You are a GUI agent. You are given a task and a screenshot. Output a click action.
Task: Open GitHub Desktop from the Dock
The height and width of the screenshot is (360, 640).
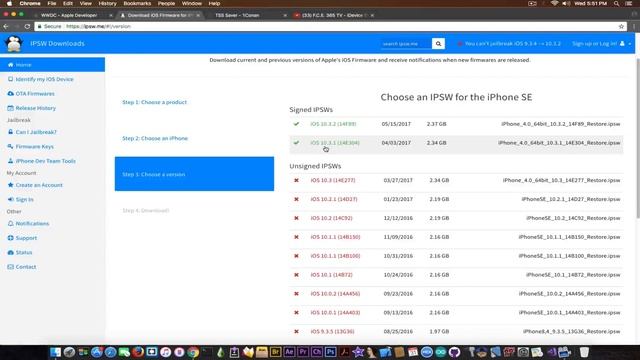pos(454,352)
